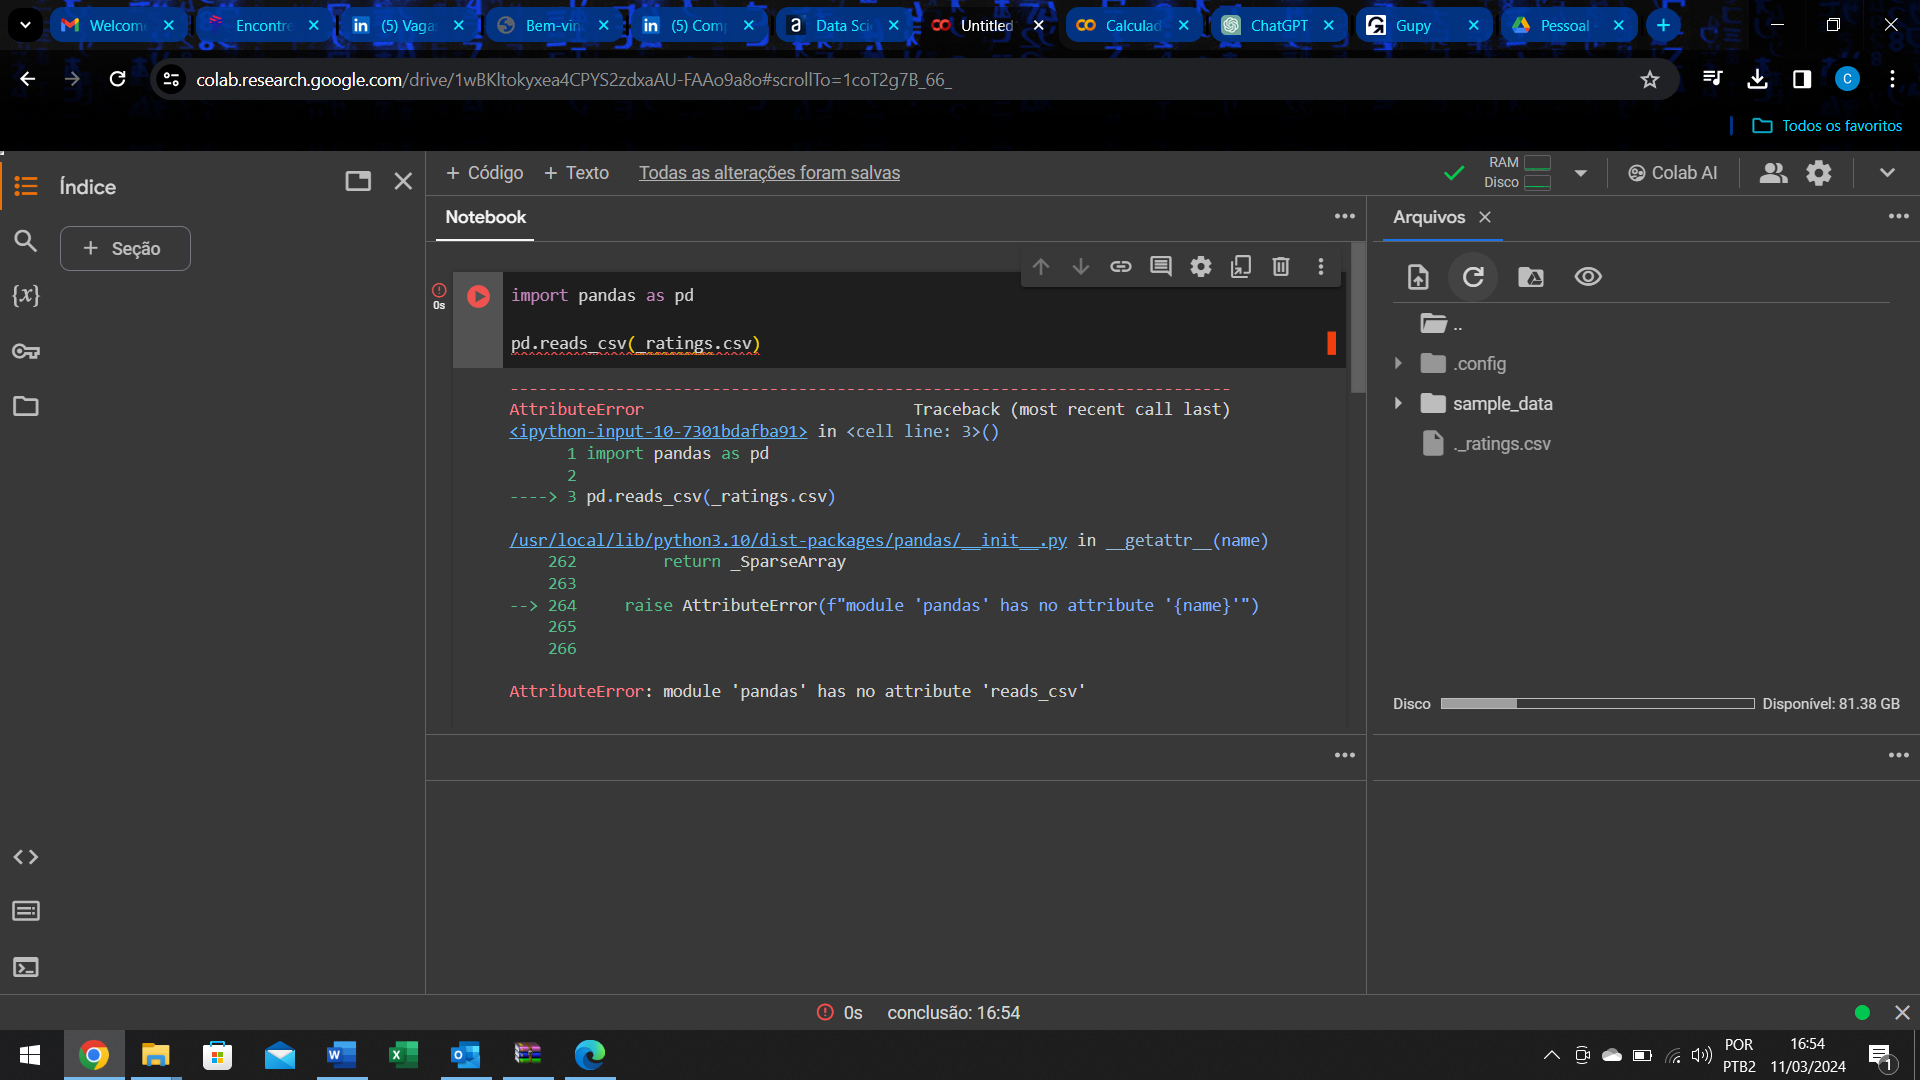Open the command palette icon
Viewport: 1920px width, 1080px height.
pyautogui.click(x=26, y=911)
